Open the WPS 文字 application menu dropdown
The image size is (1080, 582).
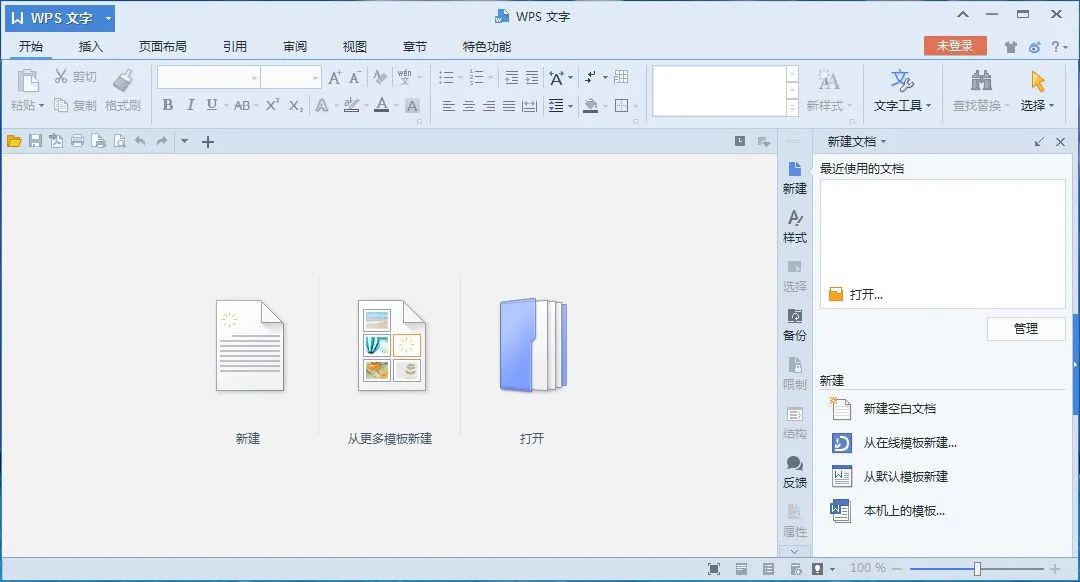tap(108, 18)
